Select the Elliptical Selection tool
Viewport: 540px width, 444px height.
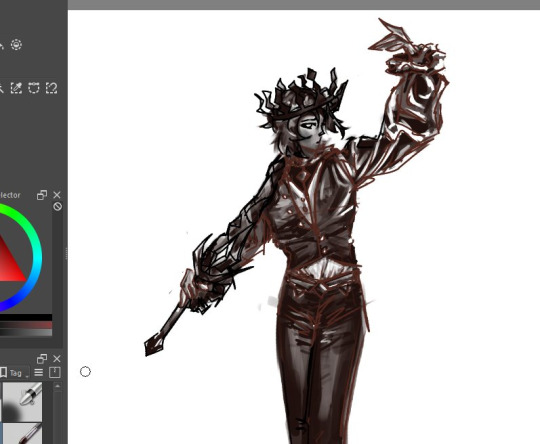pos(16,44)
